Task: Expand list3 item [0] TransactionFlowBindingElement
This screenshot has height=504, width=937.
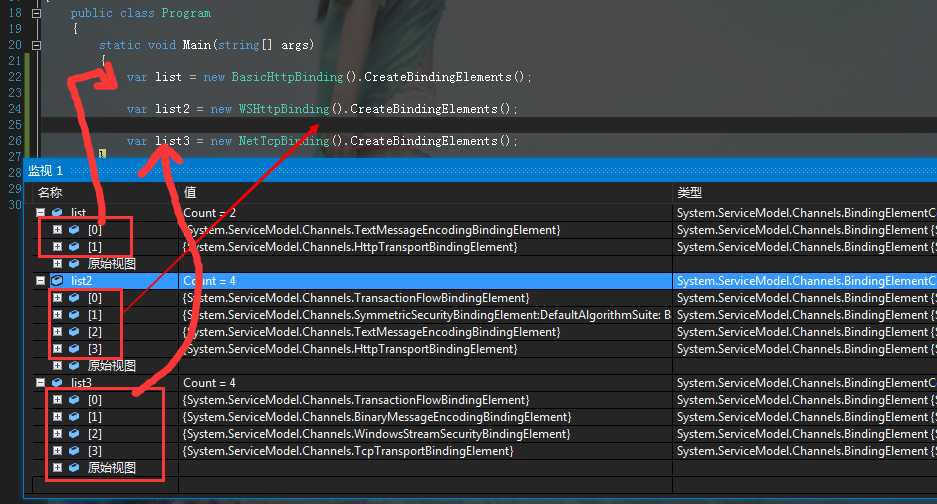Action: click(57, 399)
